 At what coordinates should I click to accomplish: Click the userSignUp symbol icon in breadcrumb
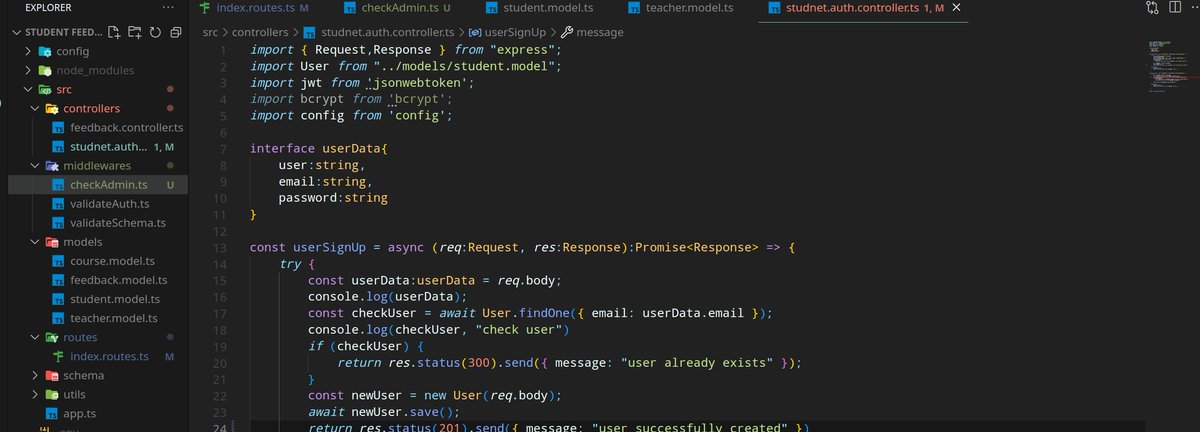[474, 32]
